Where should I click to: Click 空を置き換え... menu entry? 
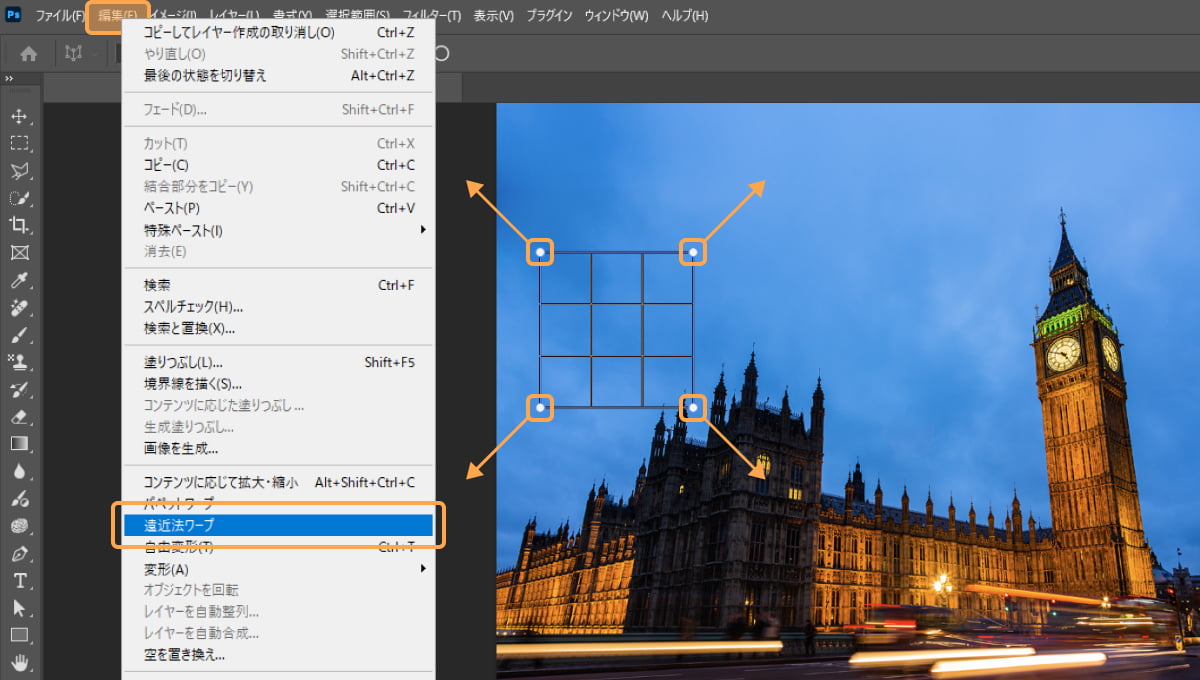tap(184, 655)
